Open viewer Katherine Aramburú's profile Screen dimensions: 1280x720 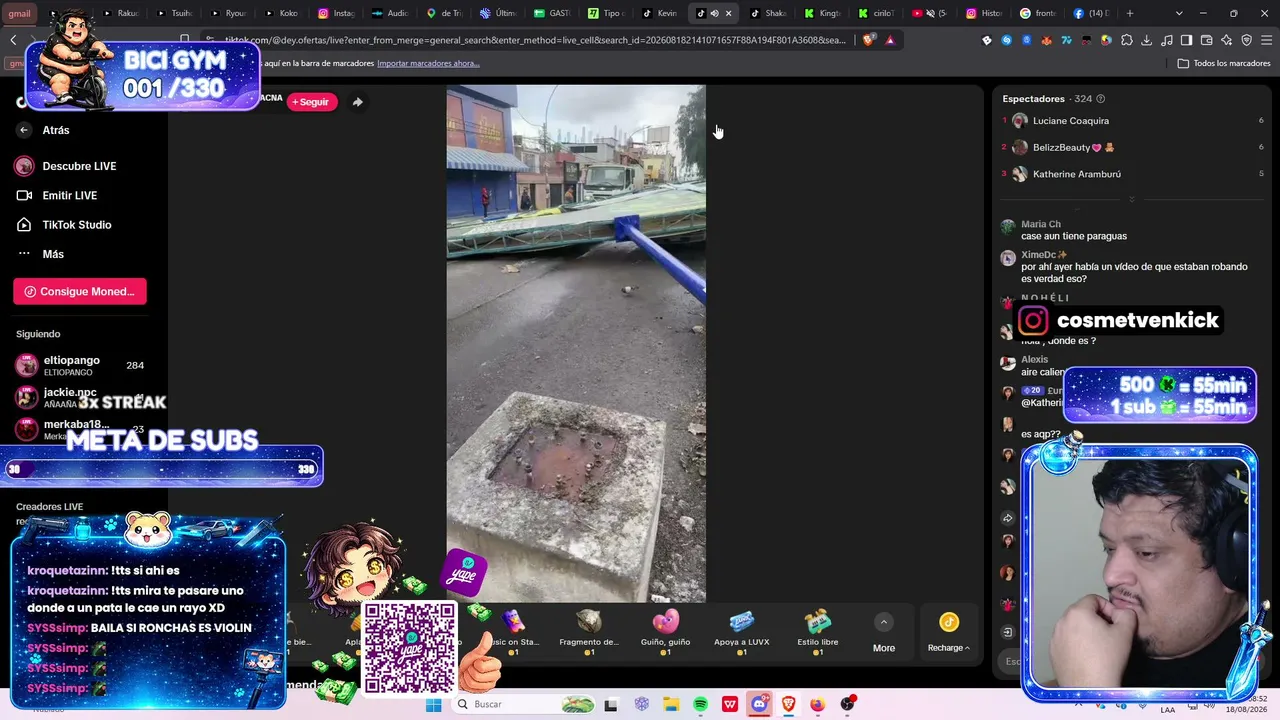point(1076,174)
